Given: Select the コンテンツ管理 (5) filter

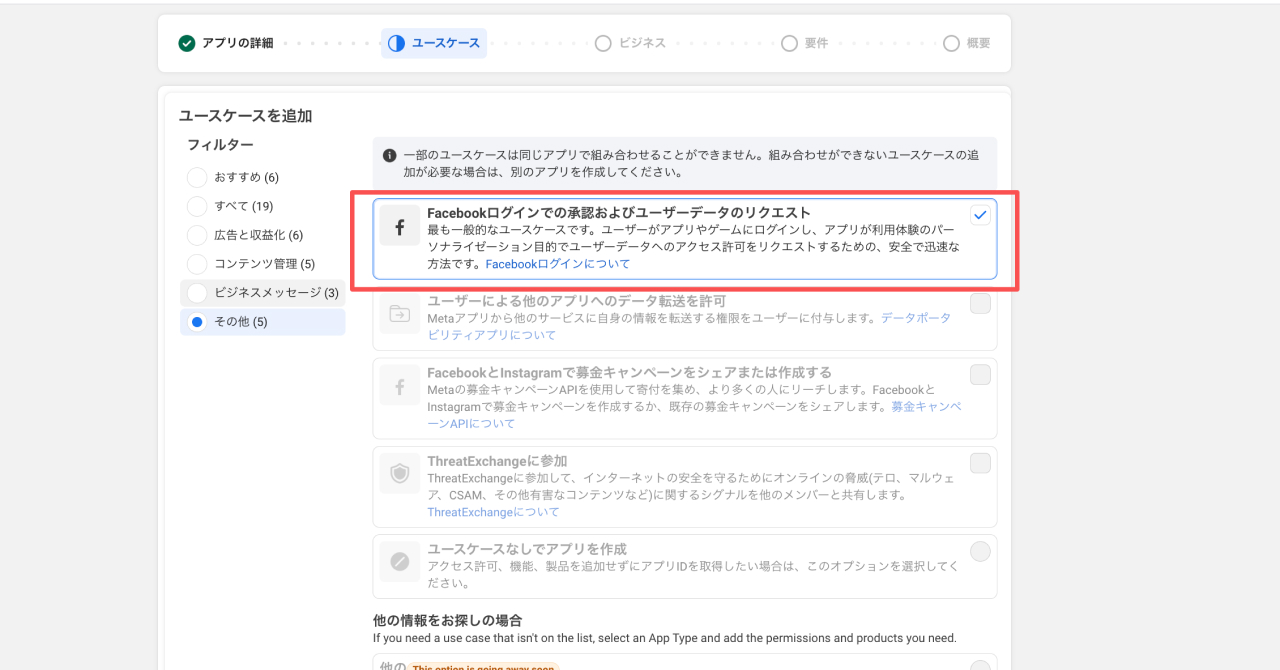Looking at the screenshot, I should coord(197,264).
